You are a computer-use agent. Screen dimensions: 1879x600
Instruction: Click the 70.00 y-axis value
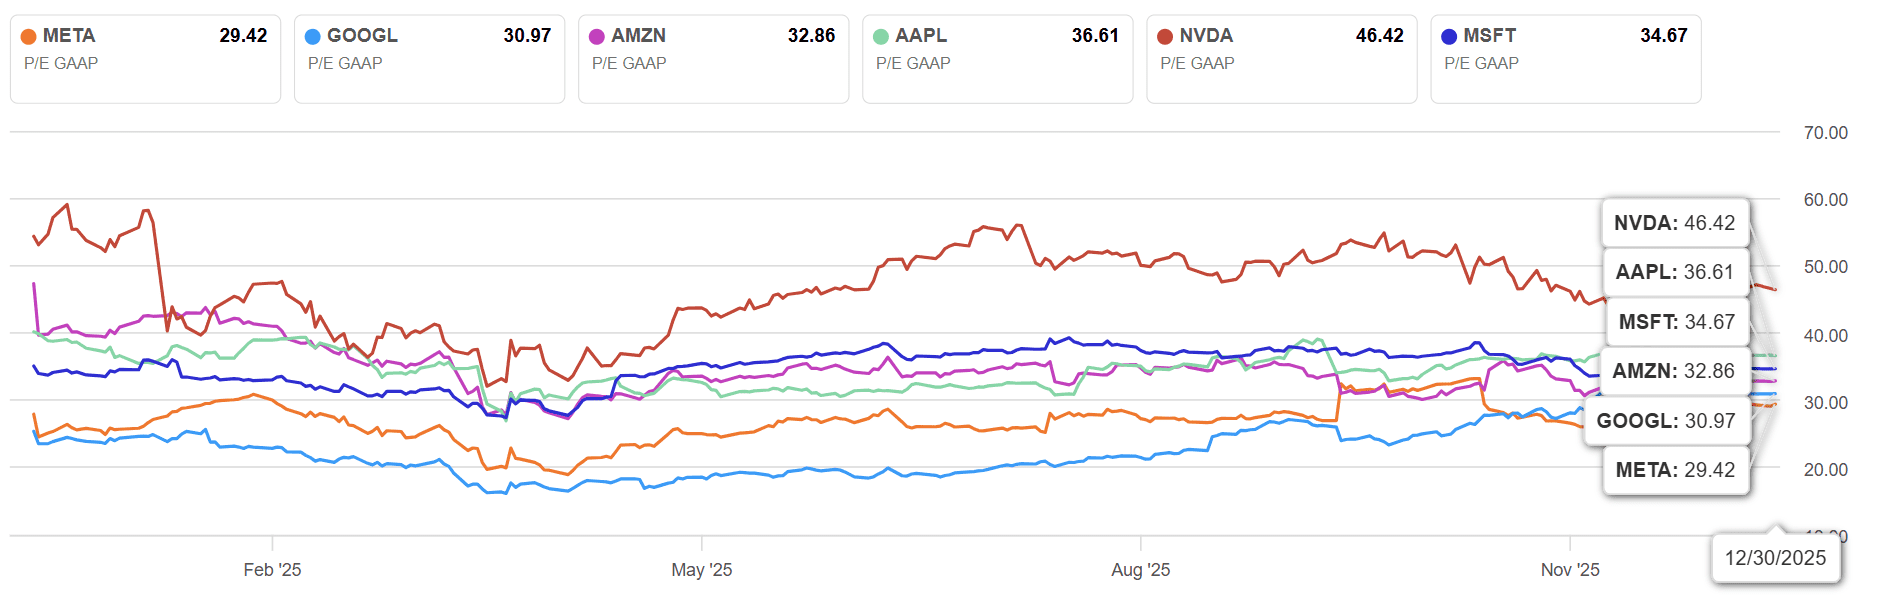[x=1825, y=133]
